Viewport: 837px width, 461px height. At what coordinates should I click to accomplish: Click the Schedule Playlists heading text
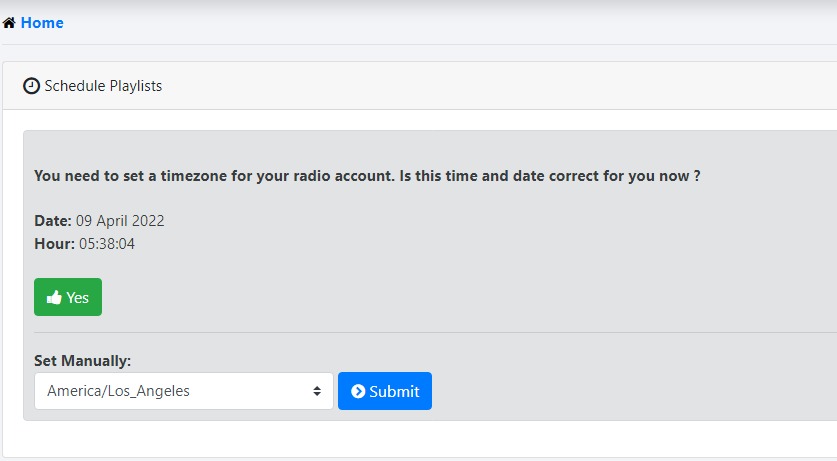pos(103,86)
